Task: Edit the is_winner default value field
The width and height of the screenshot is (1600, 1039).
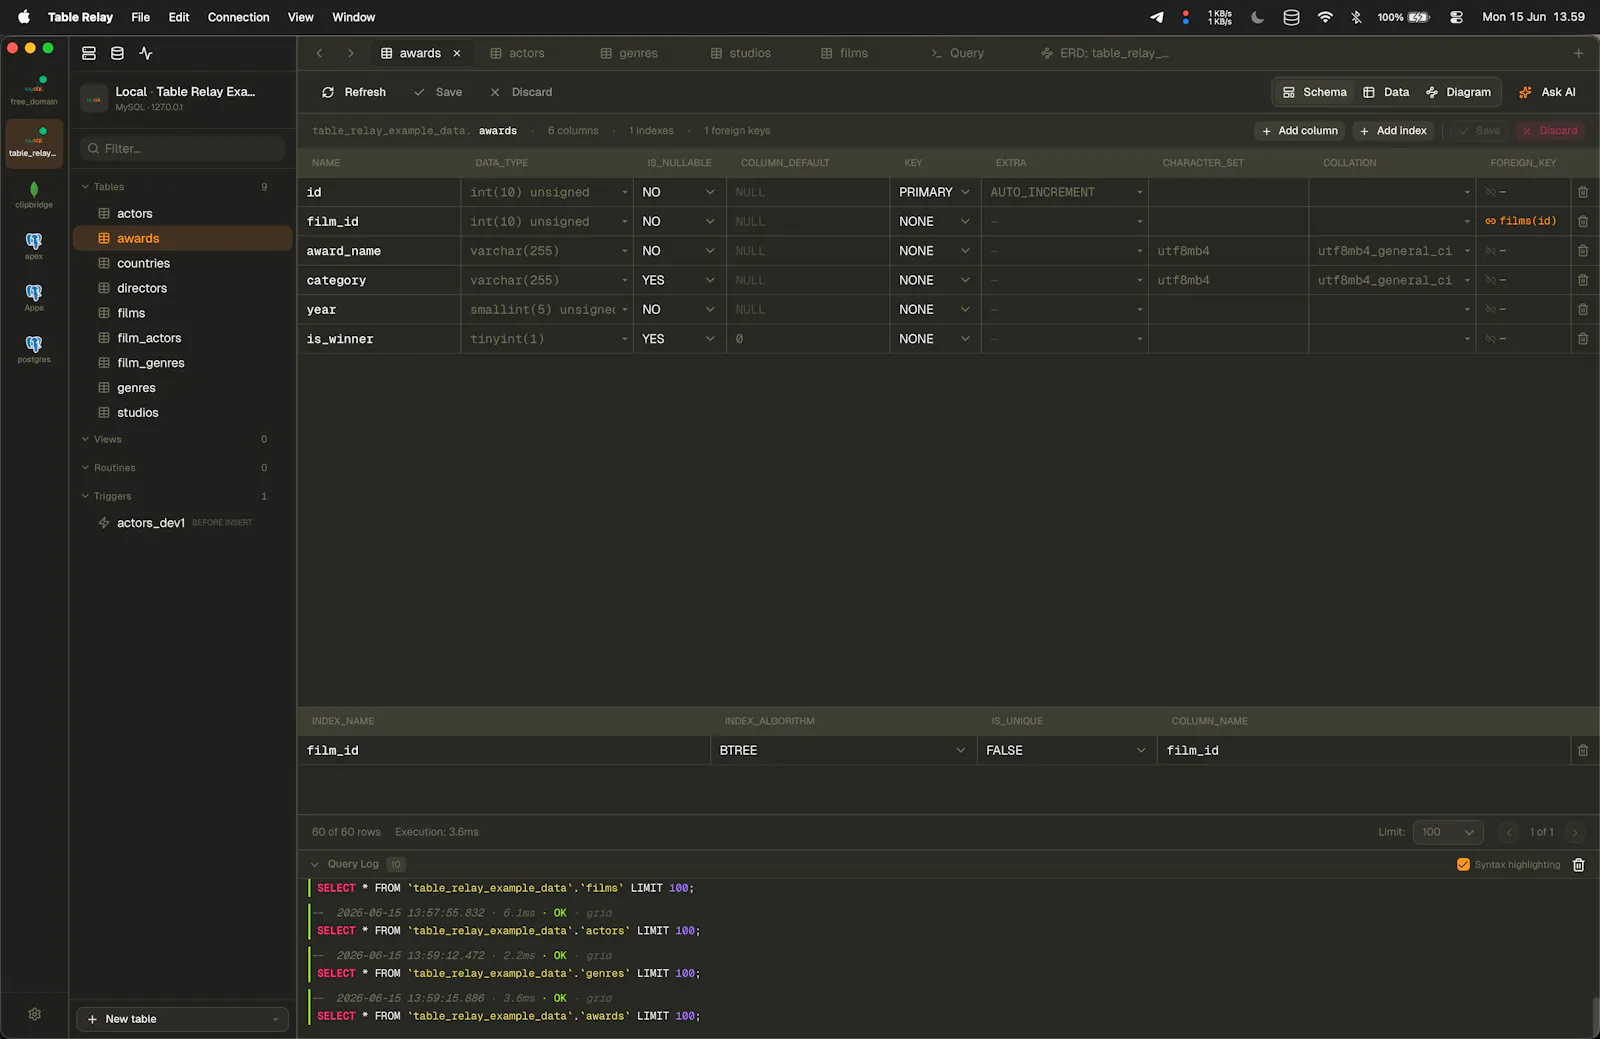Action: point(808,339)
